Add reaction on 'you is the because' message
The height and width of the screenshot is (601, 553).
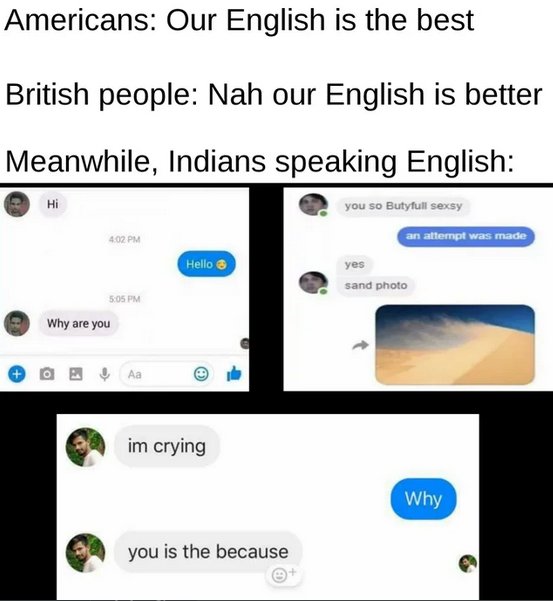click(284, 574)
